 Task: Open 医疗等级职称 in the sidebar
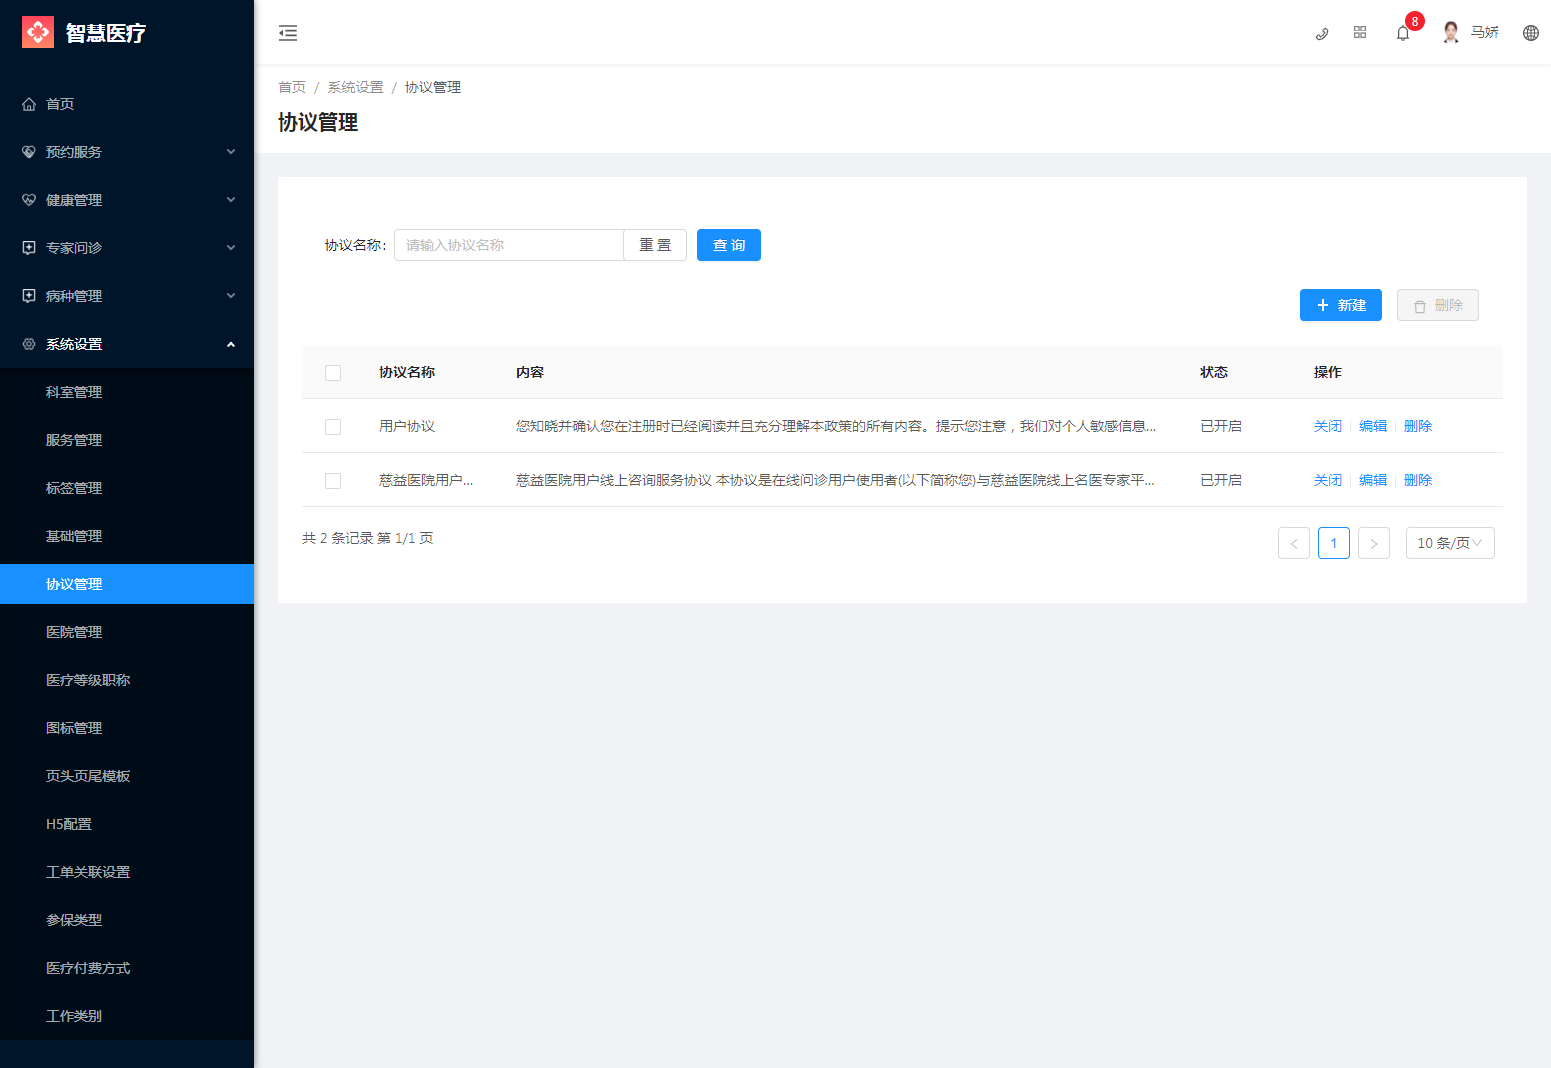[127, 680]
